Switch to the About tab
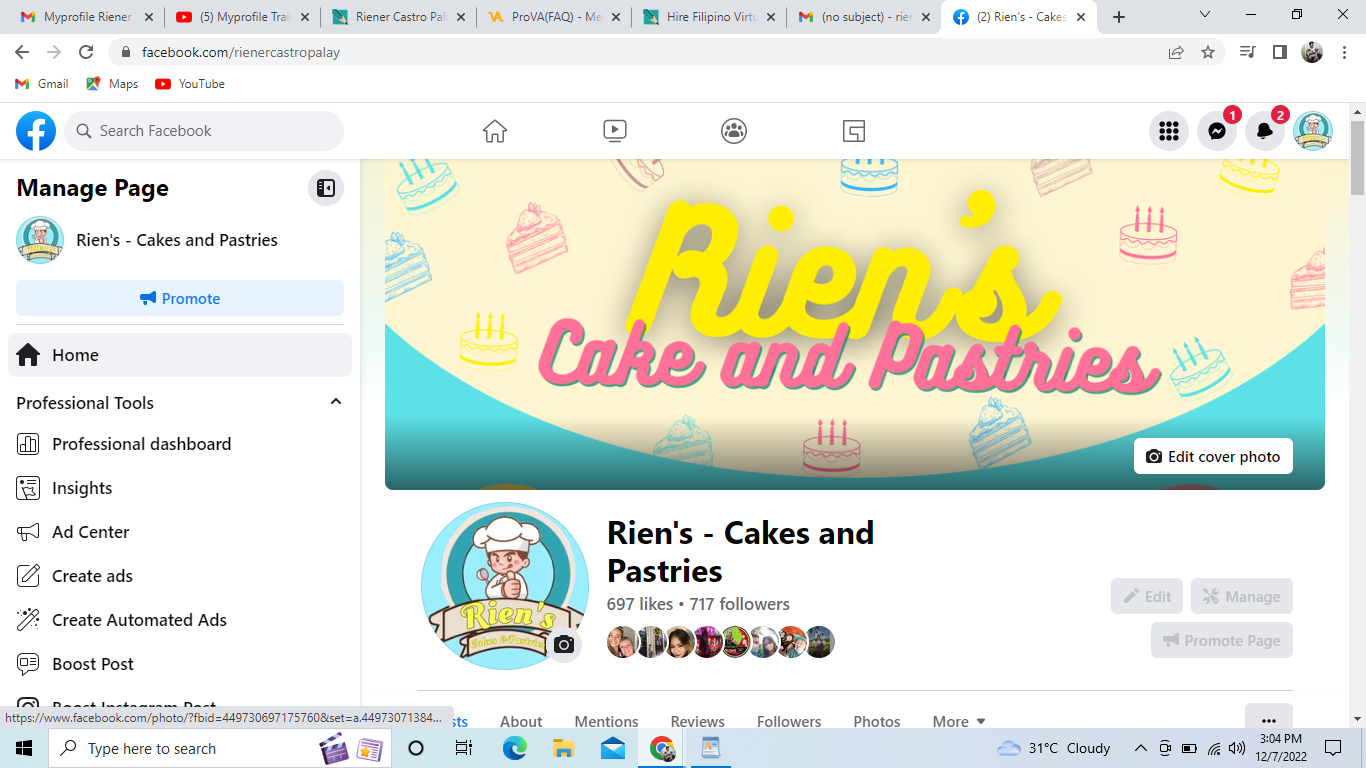 [521, 721]
